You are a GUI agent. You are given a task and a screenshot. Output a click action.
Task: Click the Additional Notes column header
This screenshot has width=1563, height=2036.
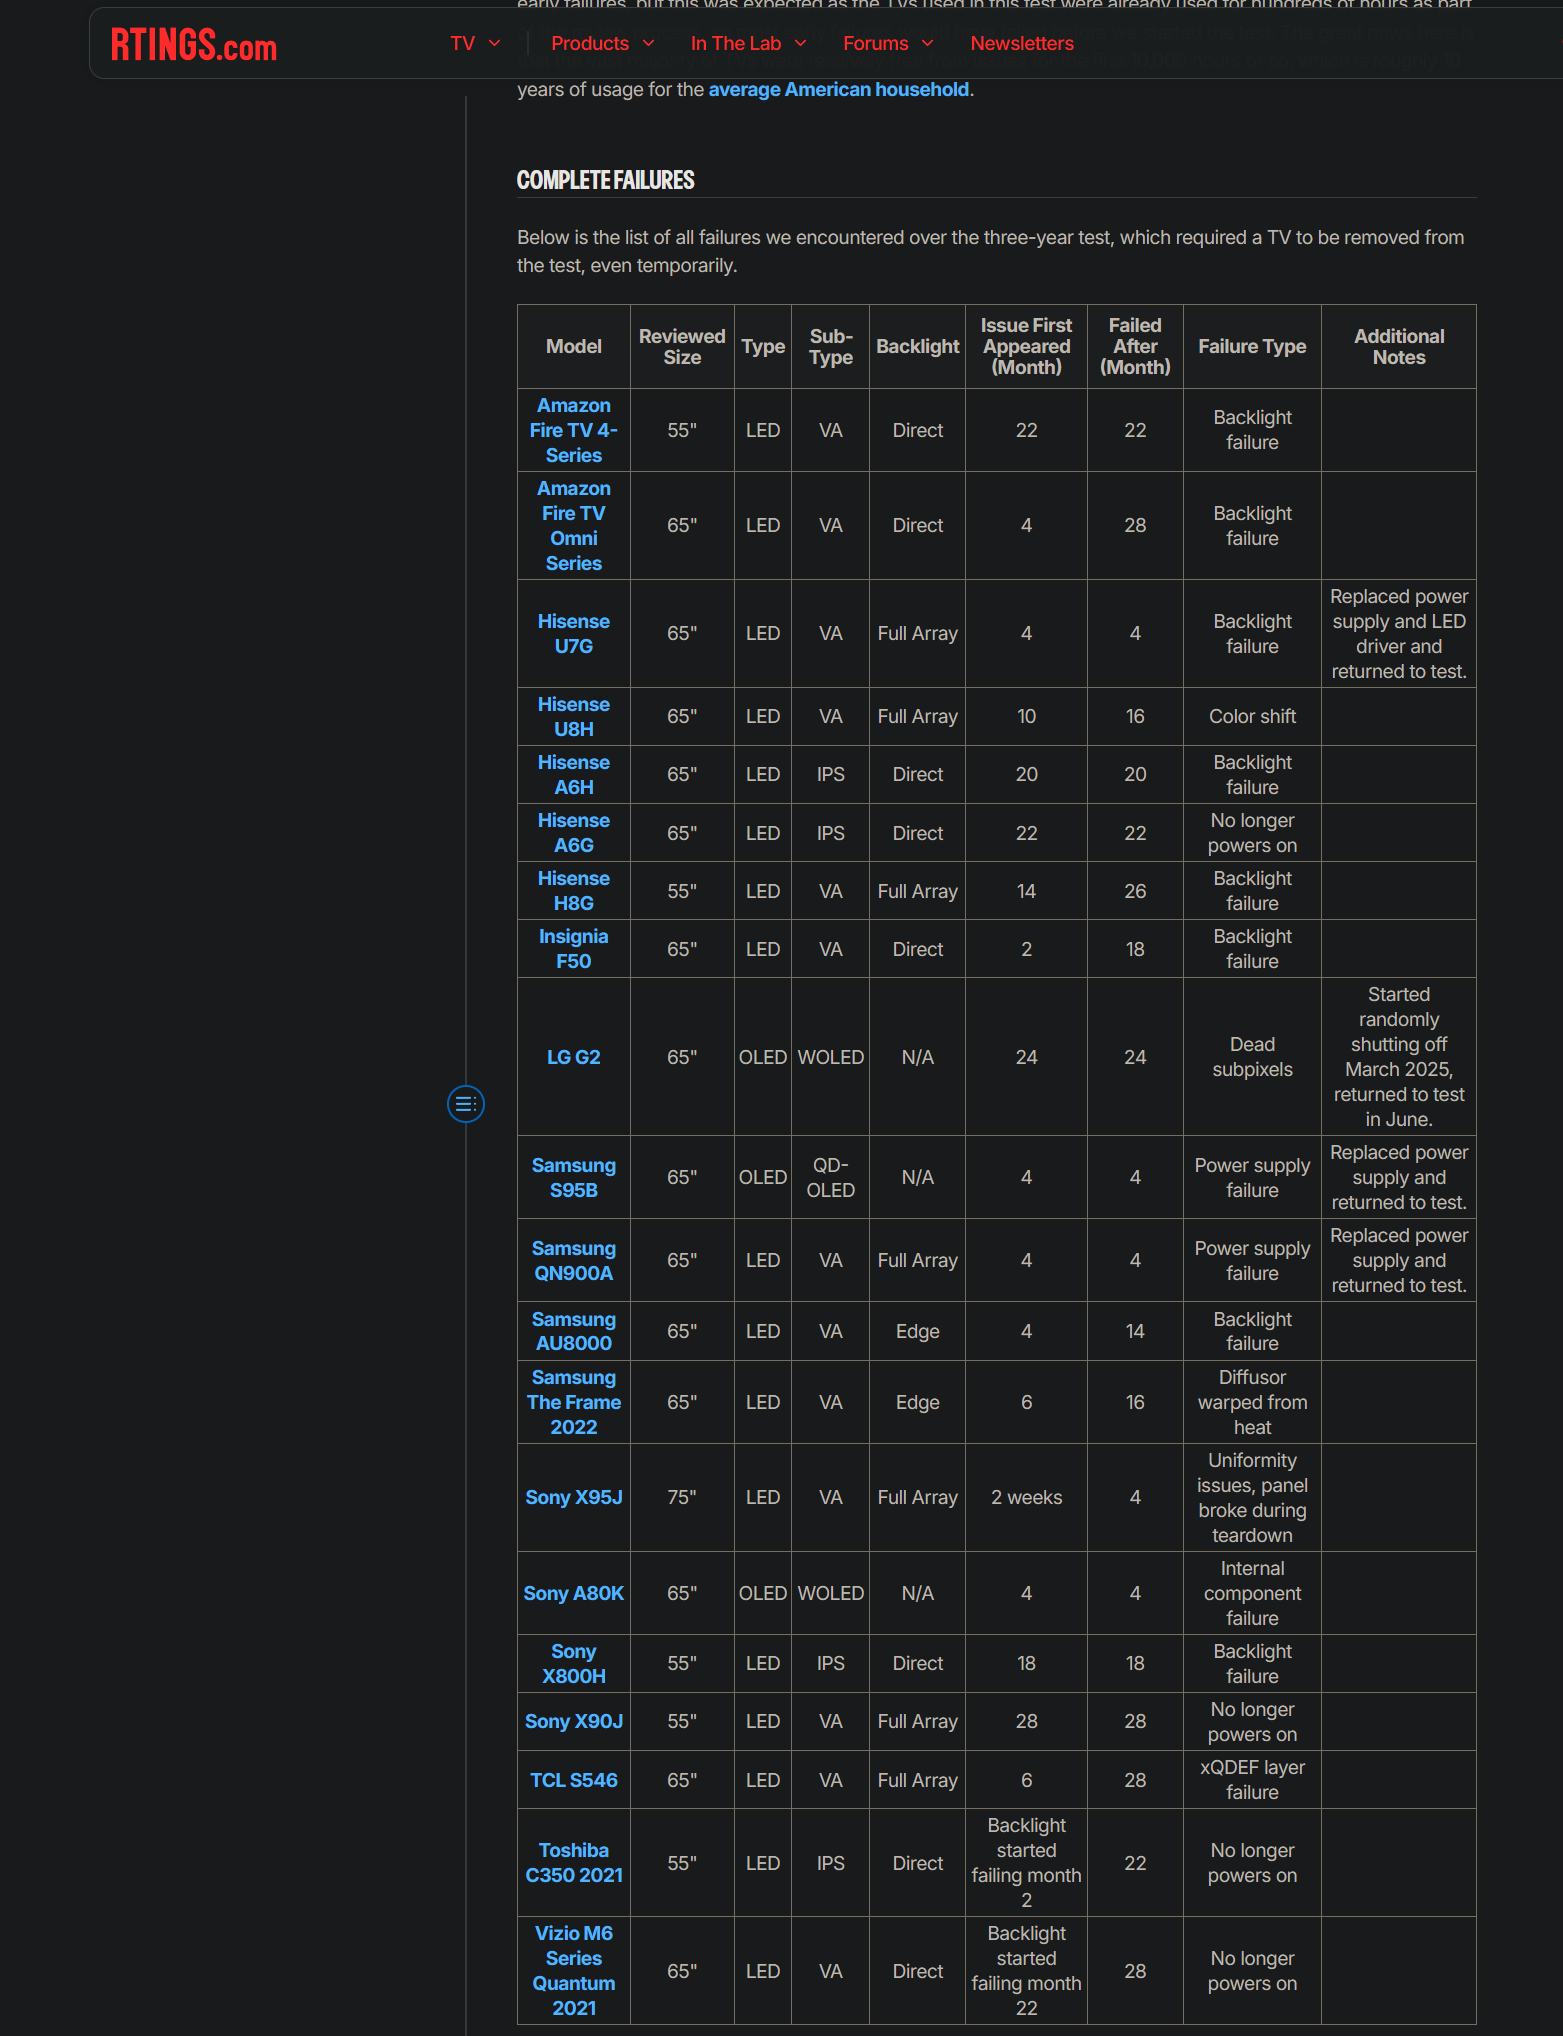[1399, 347]
